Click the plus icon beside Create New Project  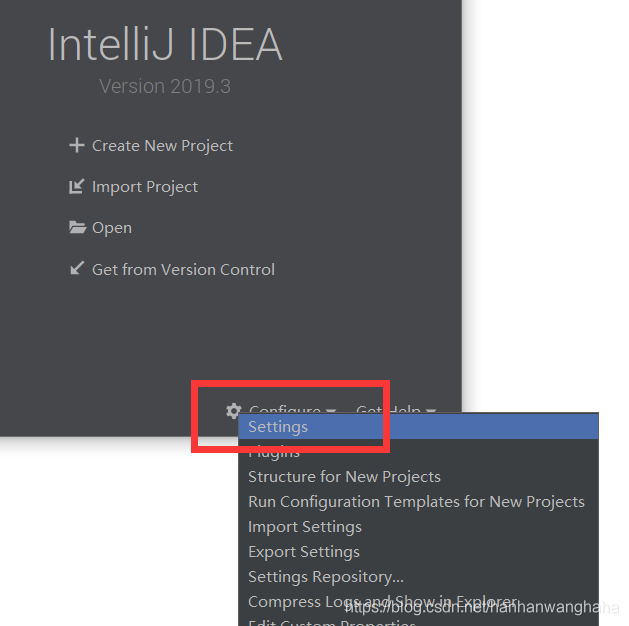(76, 146)
